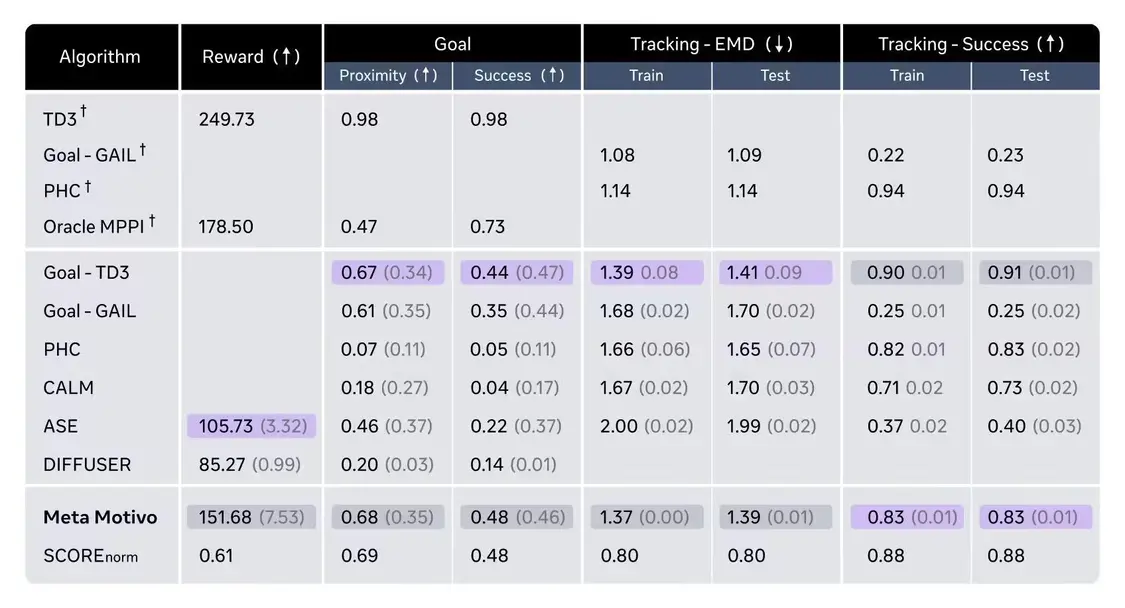This screenshot has height=608, width=1125.
Task: Click the purple-highlighted ASE reward cell 105.73
Action: [x=251, y=426]
